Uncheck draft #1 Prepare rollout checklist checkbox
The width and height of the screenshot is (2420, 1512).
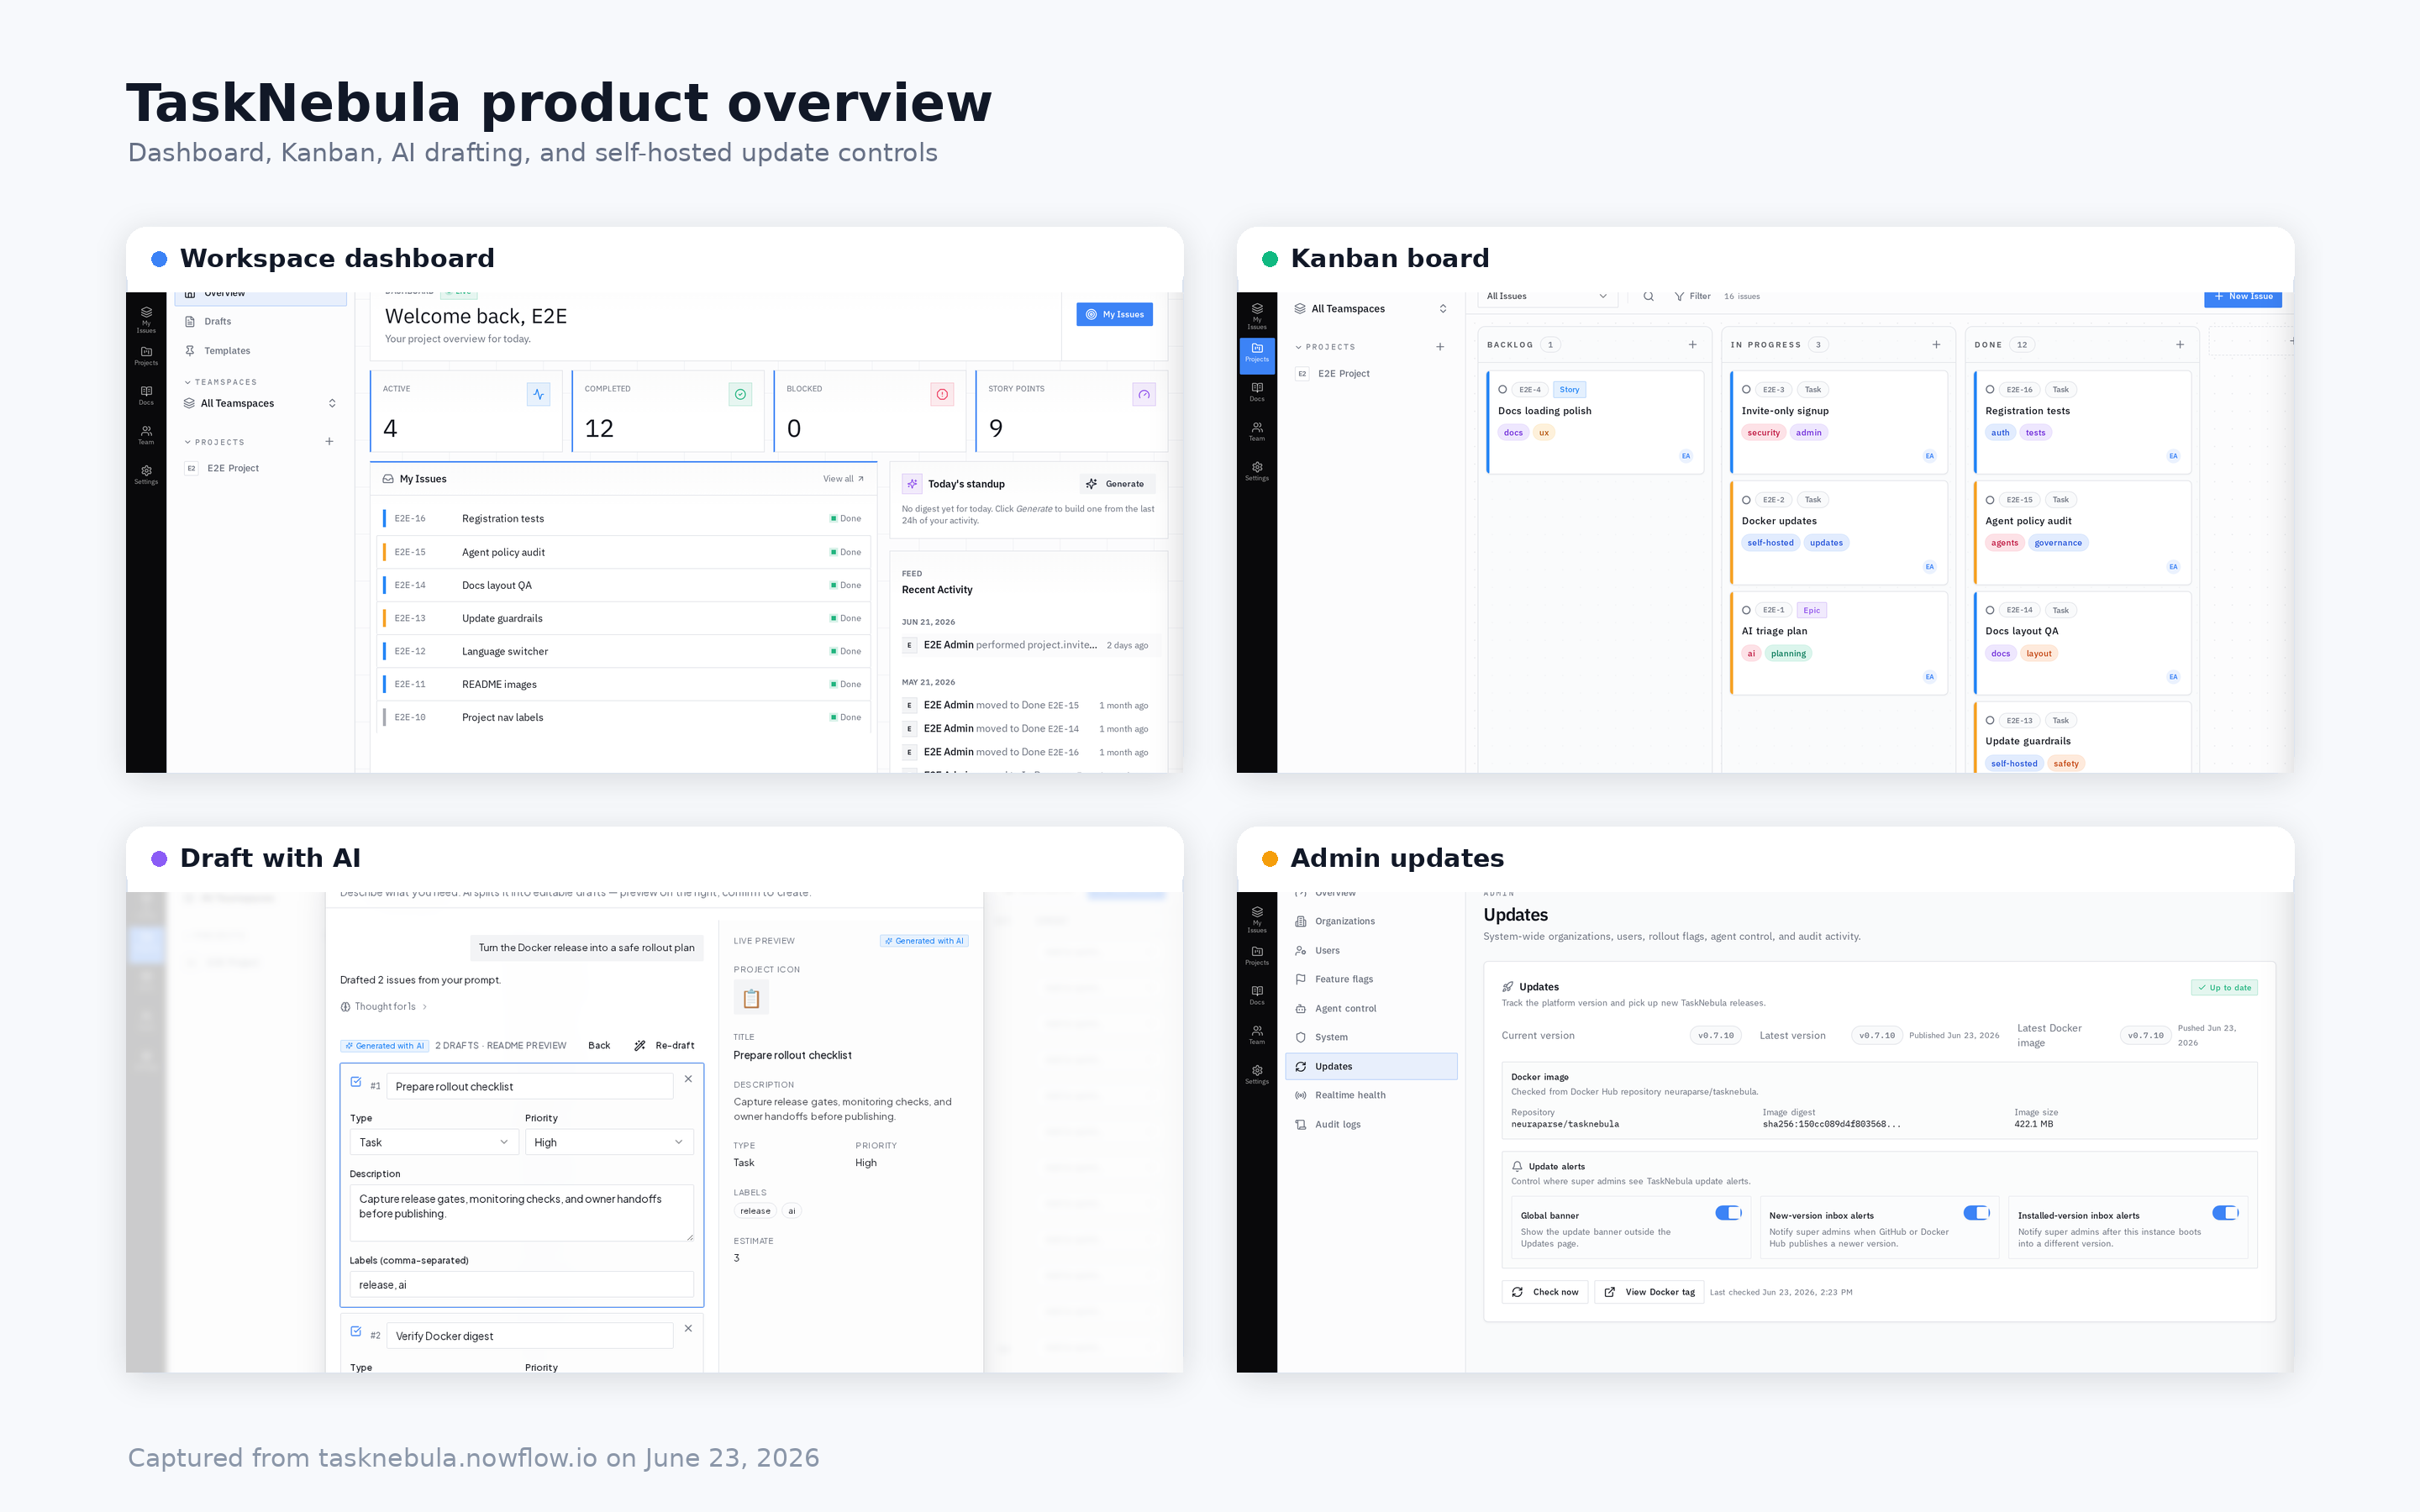click(356, 1082)
